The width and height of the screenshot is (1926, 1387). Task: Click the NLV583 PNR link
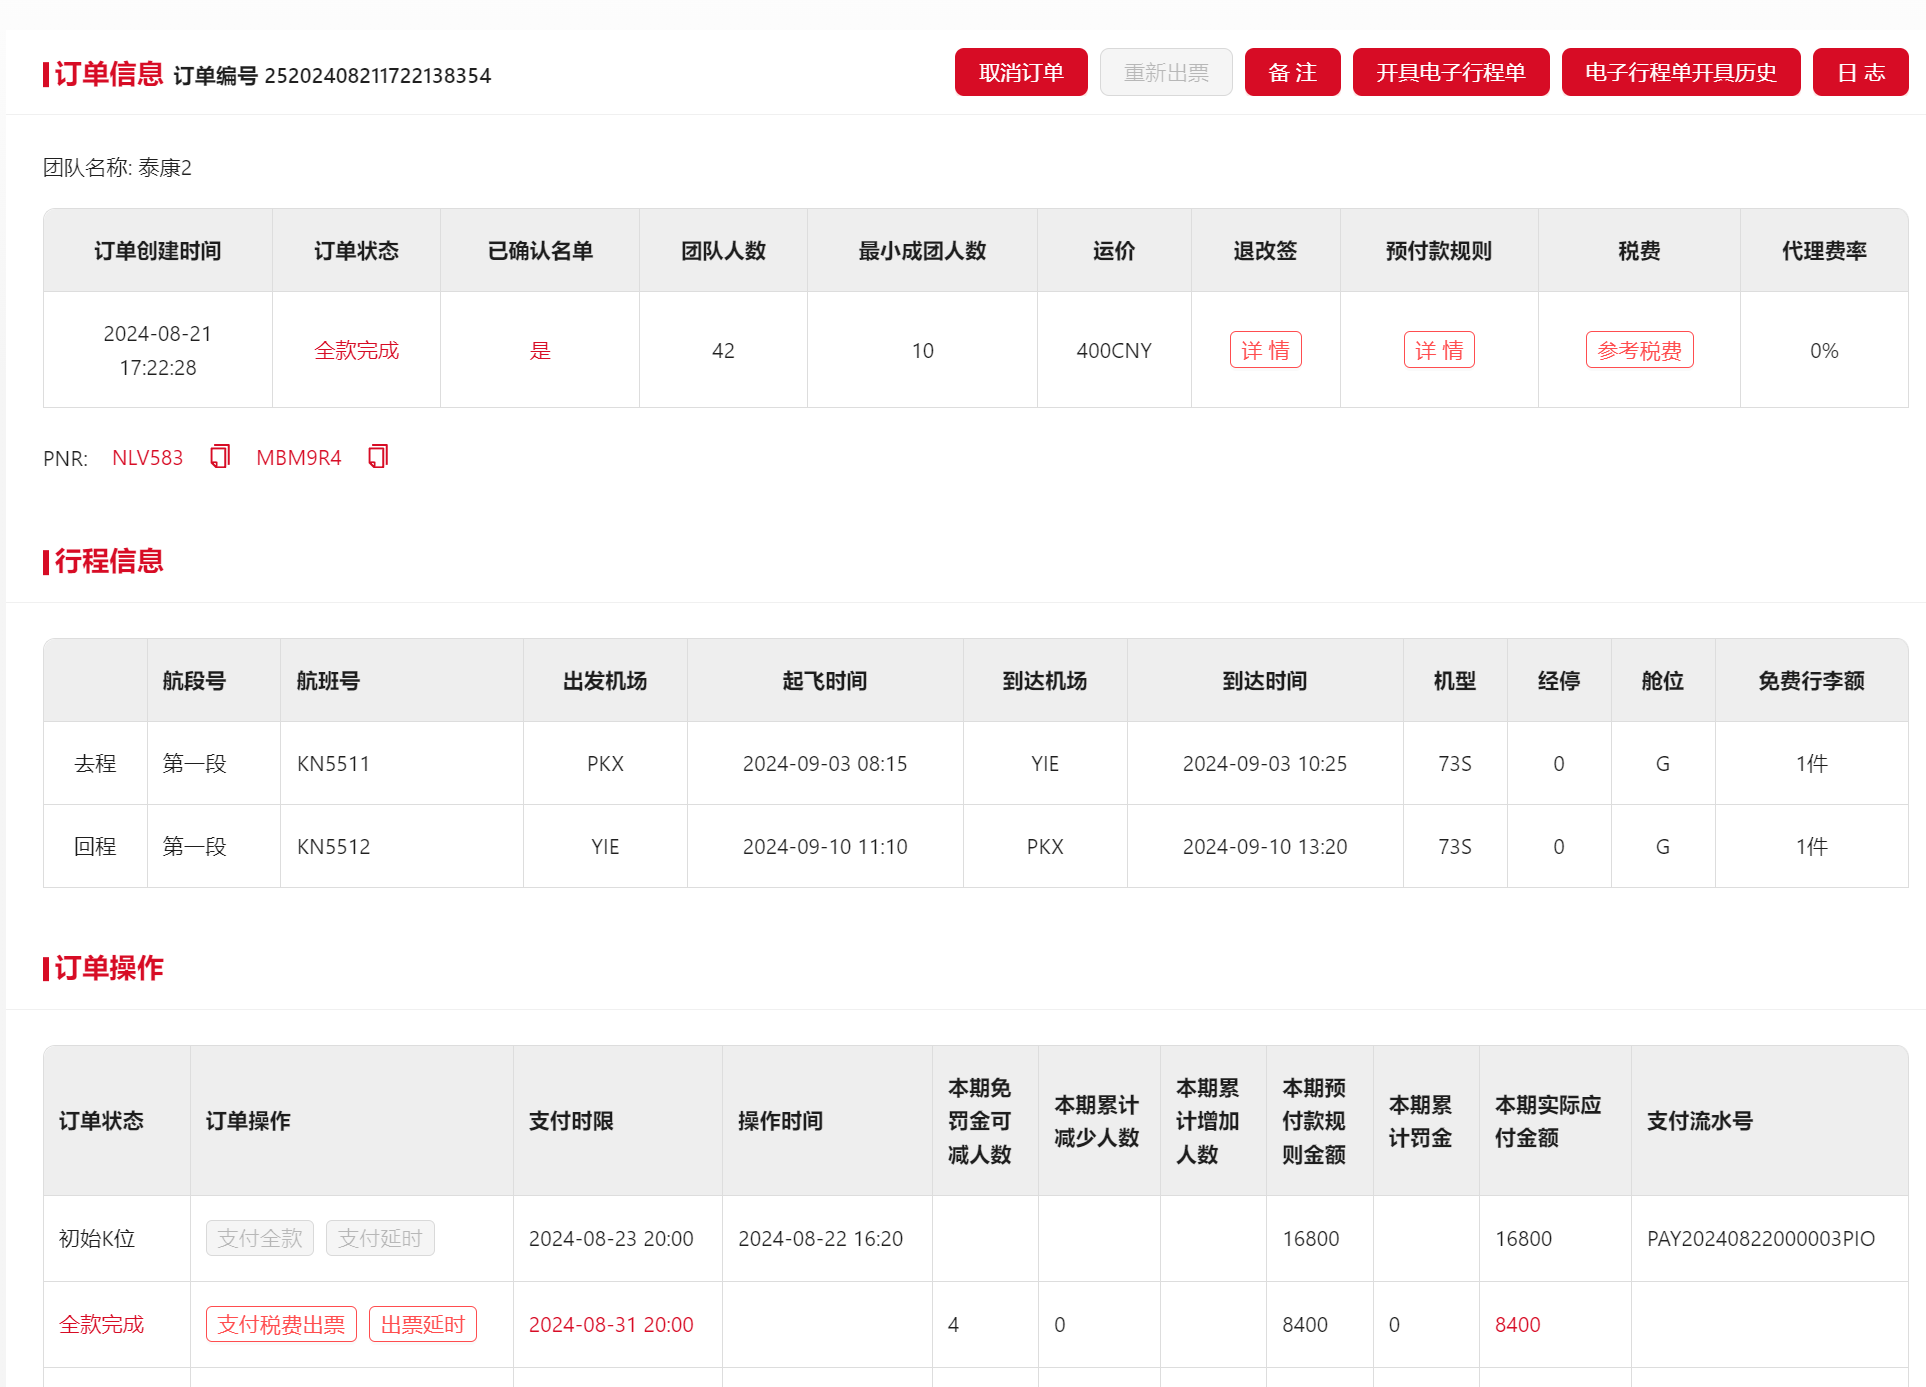click(x=147, y=458)
